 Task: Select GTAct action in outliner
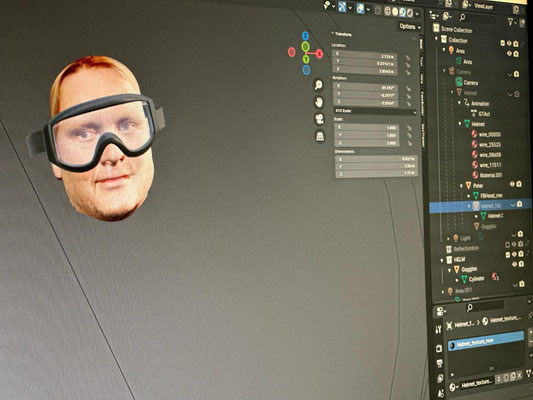484,114
